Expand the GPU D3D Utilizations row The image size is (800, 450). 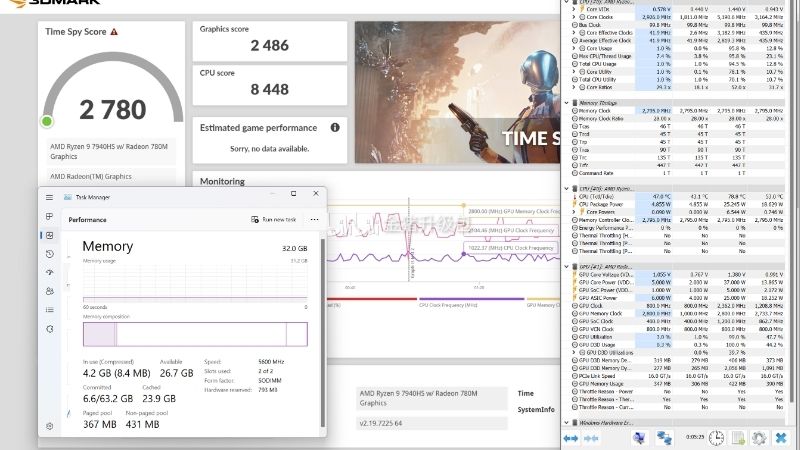[x=574, y=353]
